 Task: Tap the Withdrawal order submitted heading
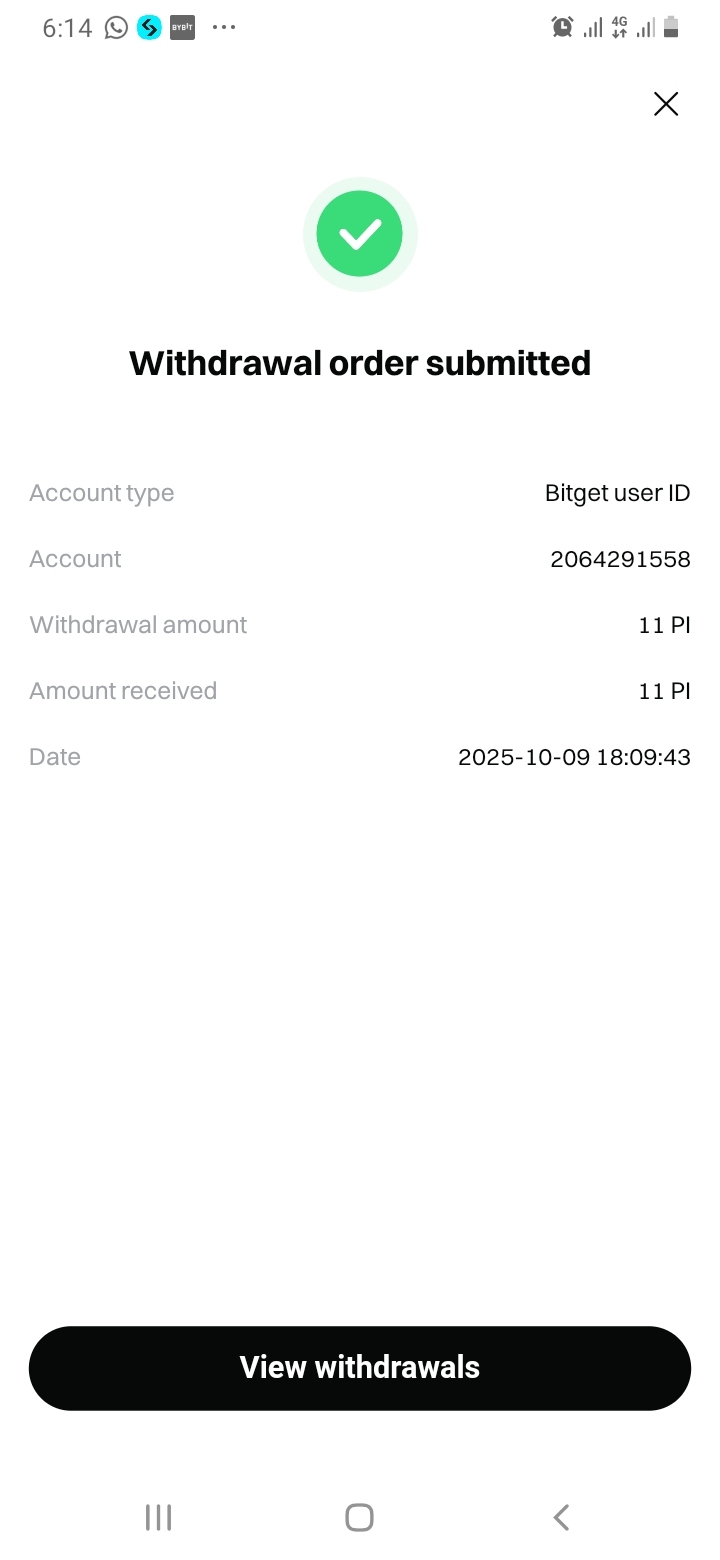360,363
